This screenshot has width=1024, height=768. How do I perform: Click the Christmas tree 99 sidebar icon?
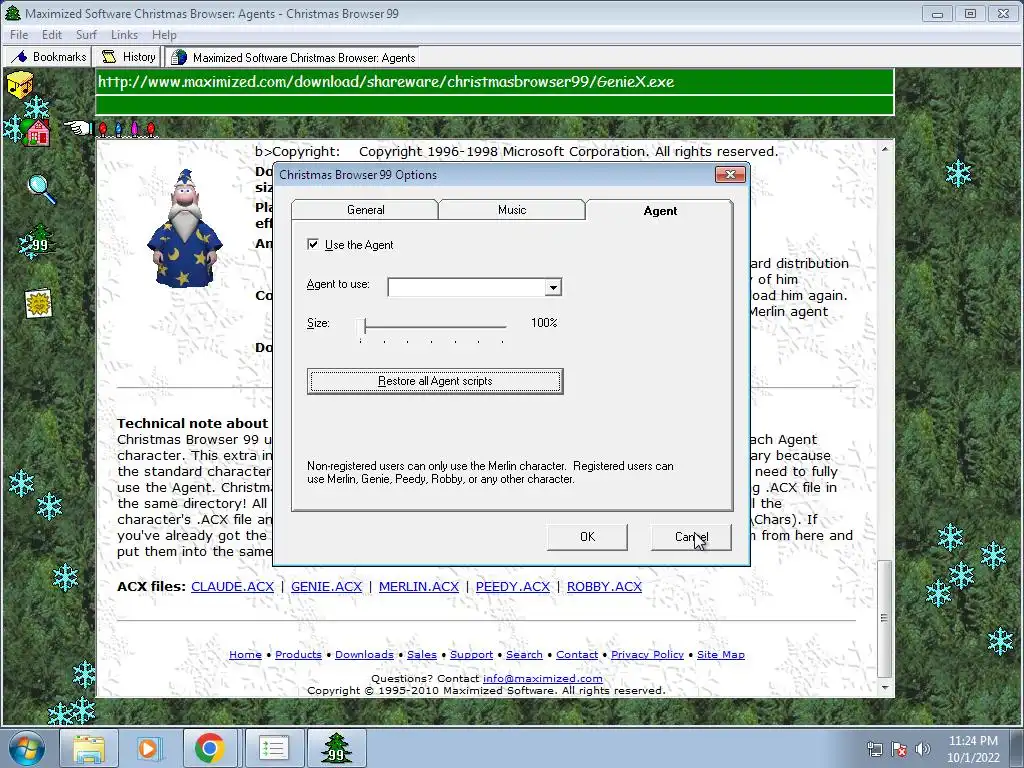pyautogui.click(x=39, y=241)
